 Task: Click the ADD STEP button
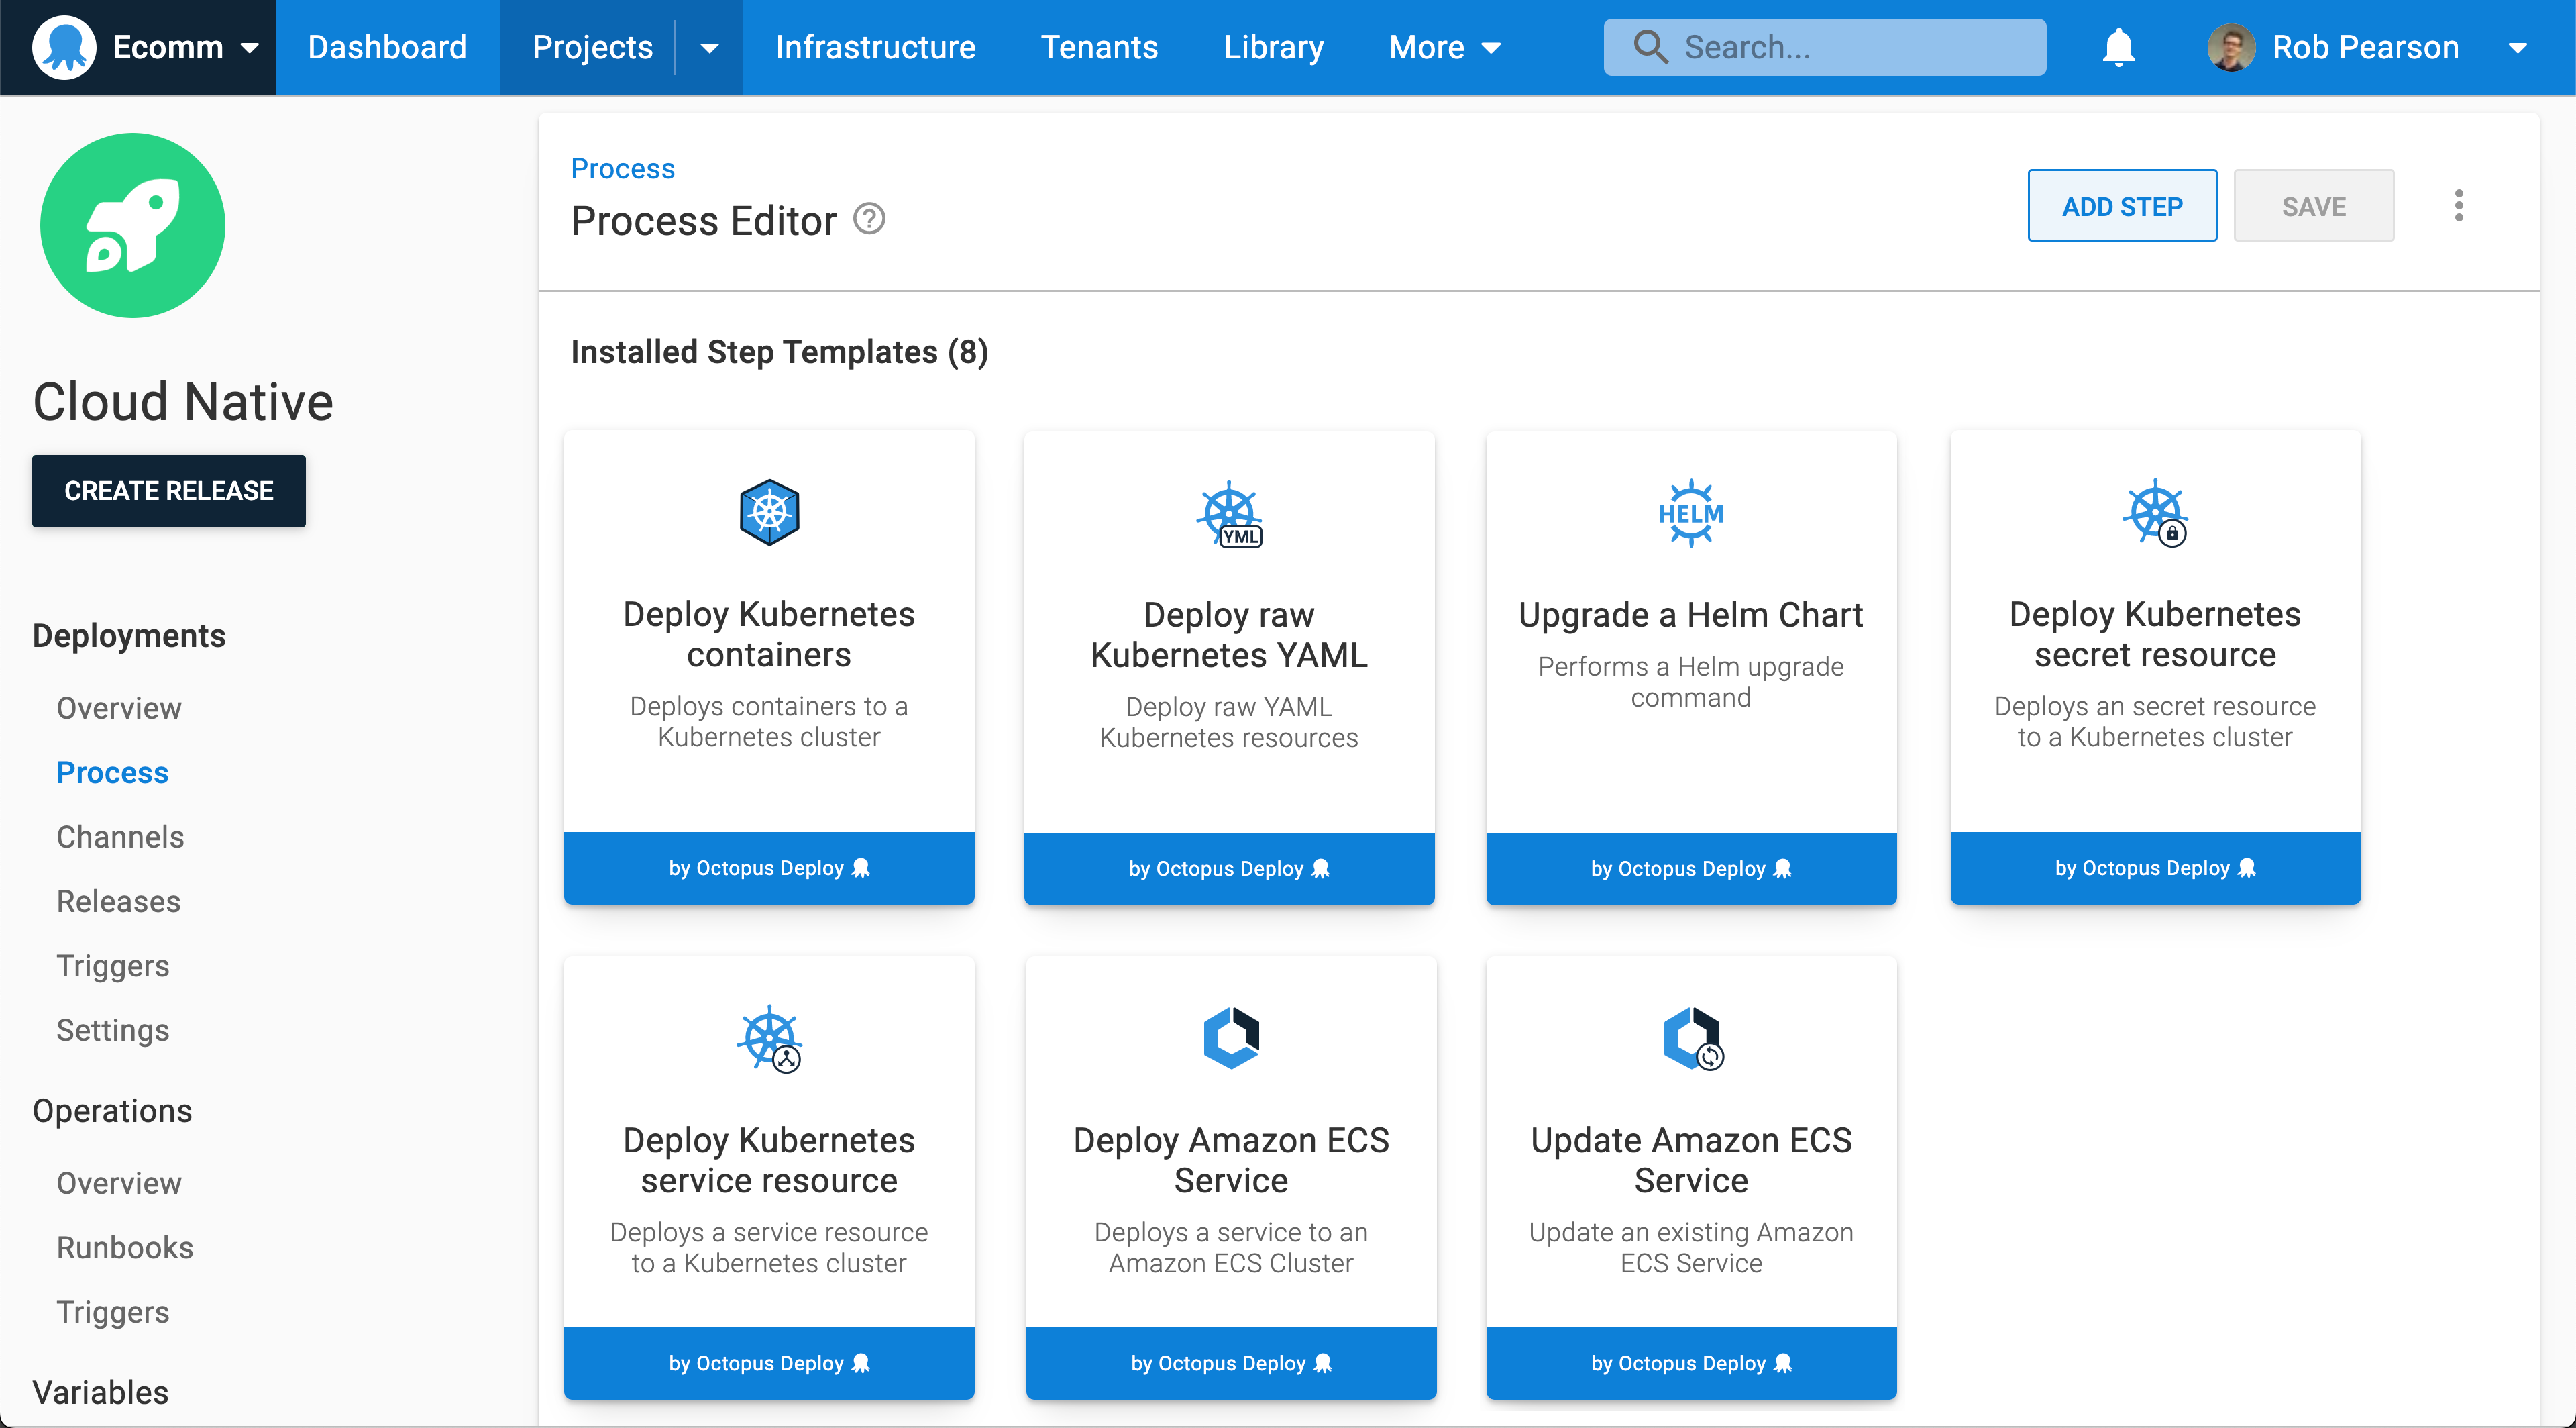pyautogui.click(x=2122, y=205)
